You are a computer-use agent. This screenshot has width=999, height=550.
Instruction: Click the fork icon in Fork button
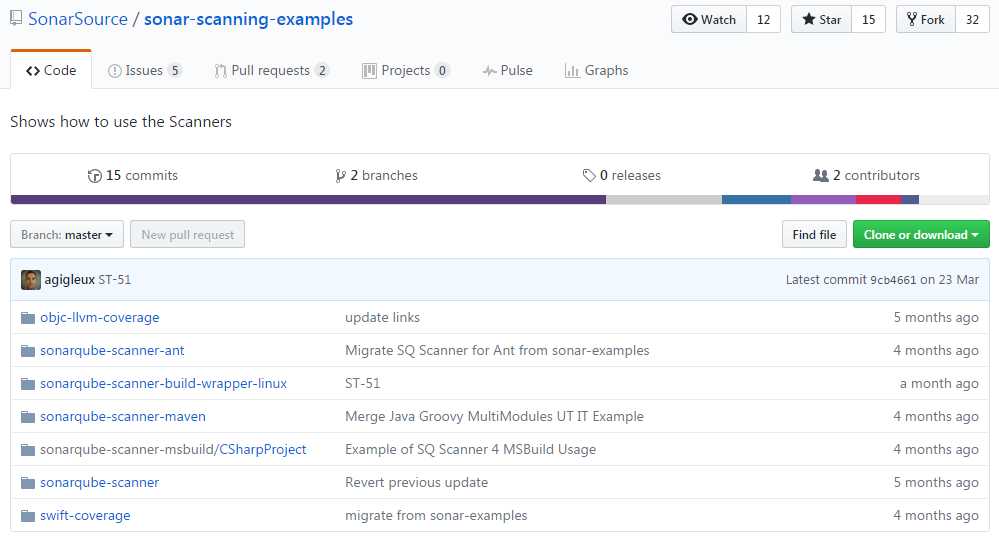click(x=912, y=19)
